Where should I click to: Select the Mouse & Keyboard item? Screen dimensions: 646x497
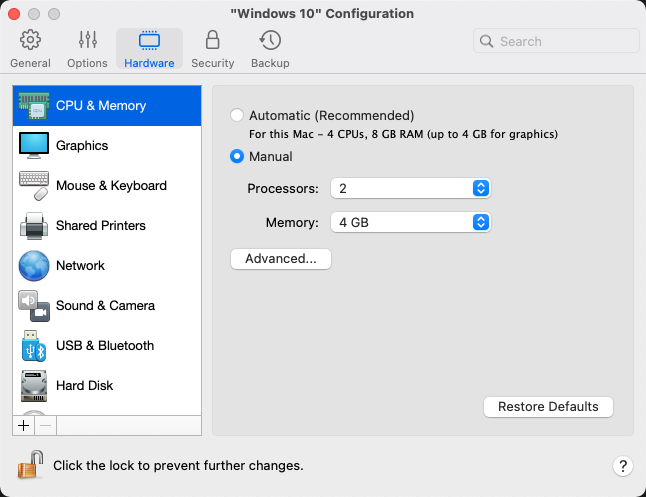[x=107, y=185]
